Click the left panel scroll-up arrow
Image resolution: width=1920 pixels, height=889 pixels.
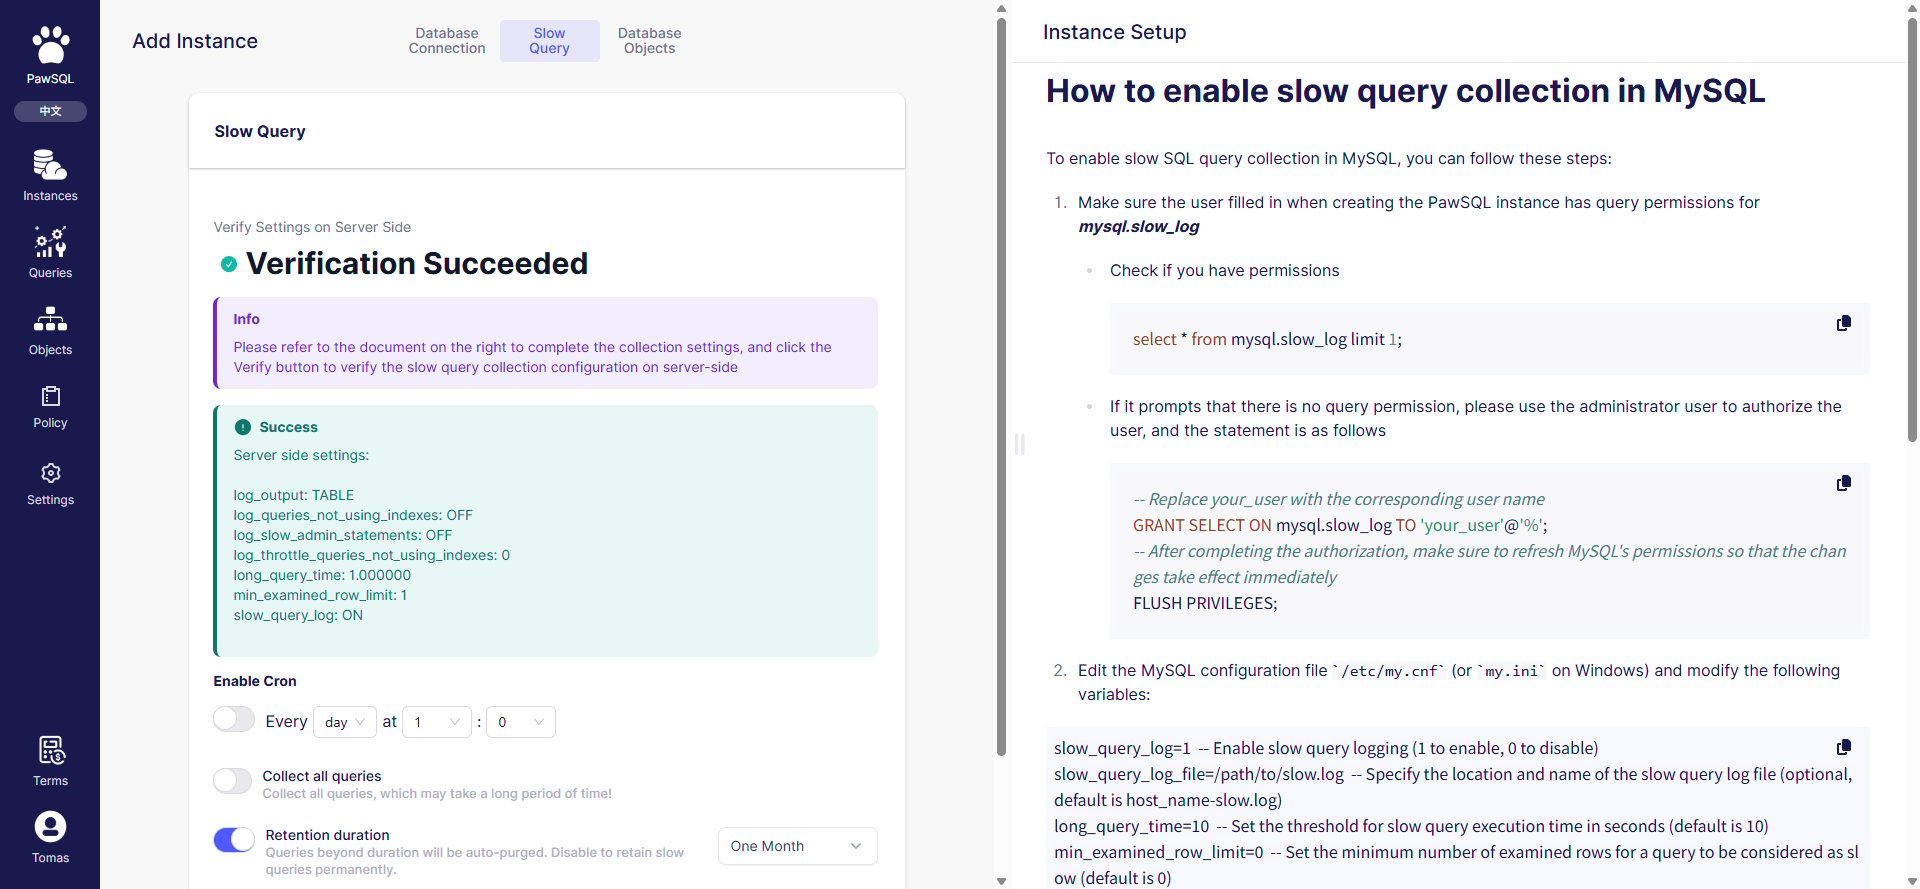[x=1001, y=8]
